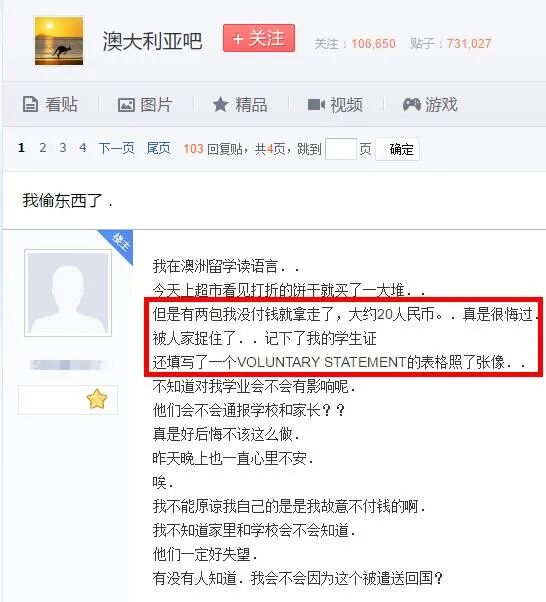Click the blue 楼主 corner badge

pos(119,244)
